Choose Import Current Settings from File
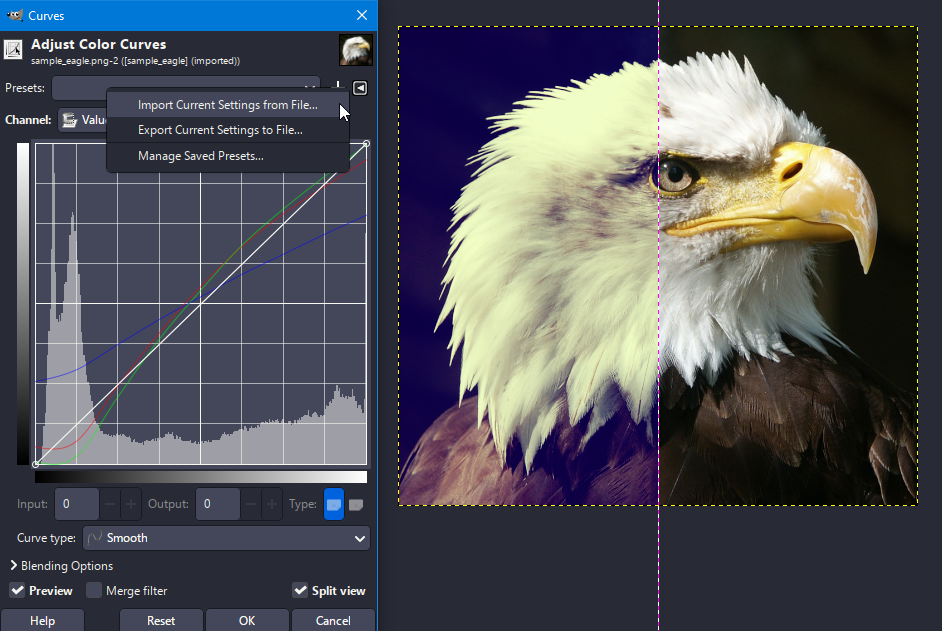942x631 pixels. (x=228, y=105)
